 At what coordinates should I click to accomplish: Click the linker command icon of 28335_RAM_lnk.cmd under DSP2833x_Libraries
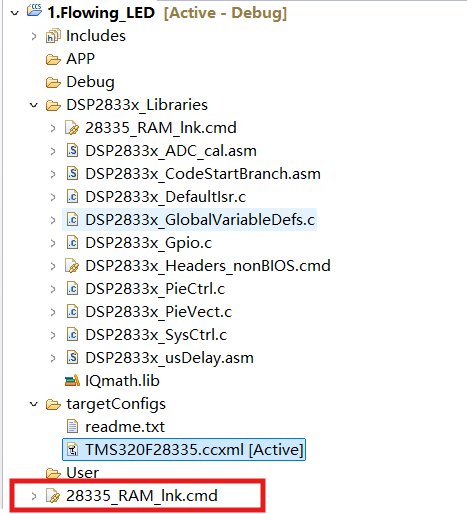click(72, 128)
